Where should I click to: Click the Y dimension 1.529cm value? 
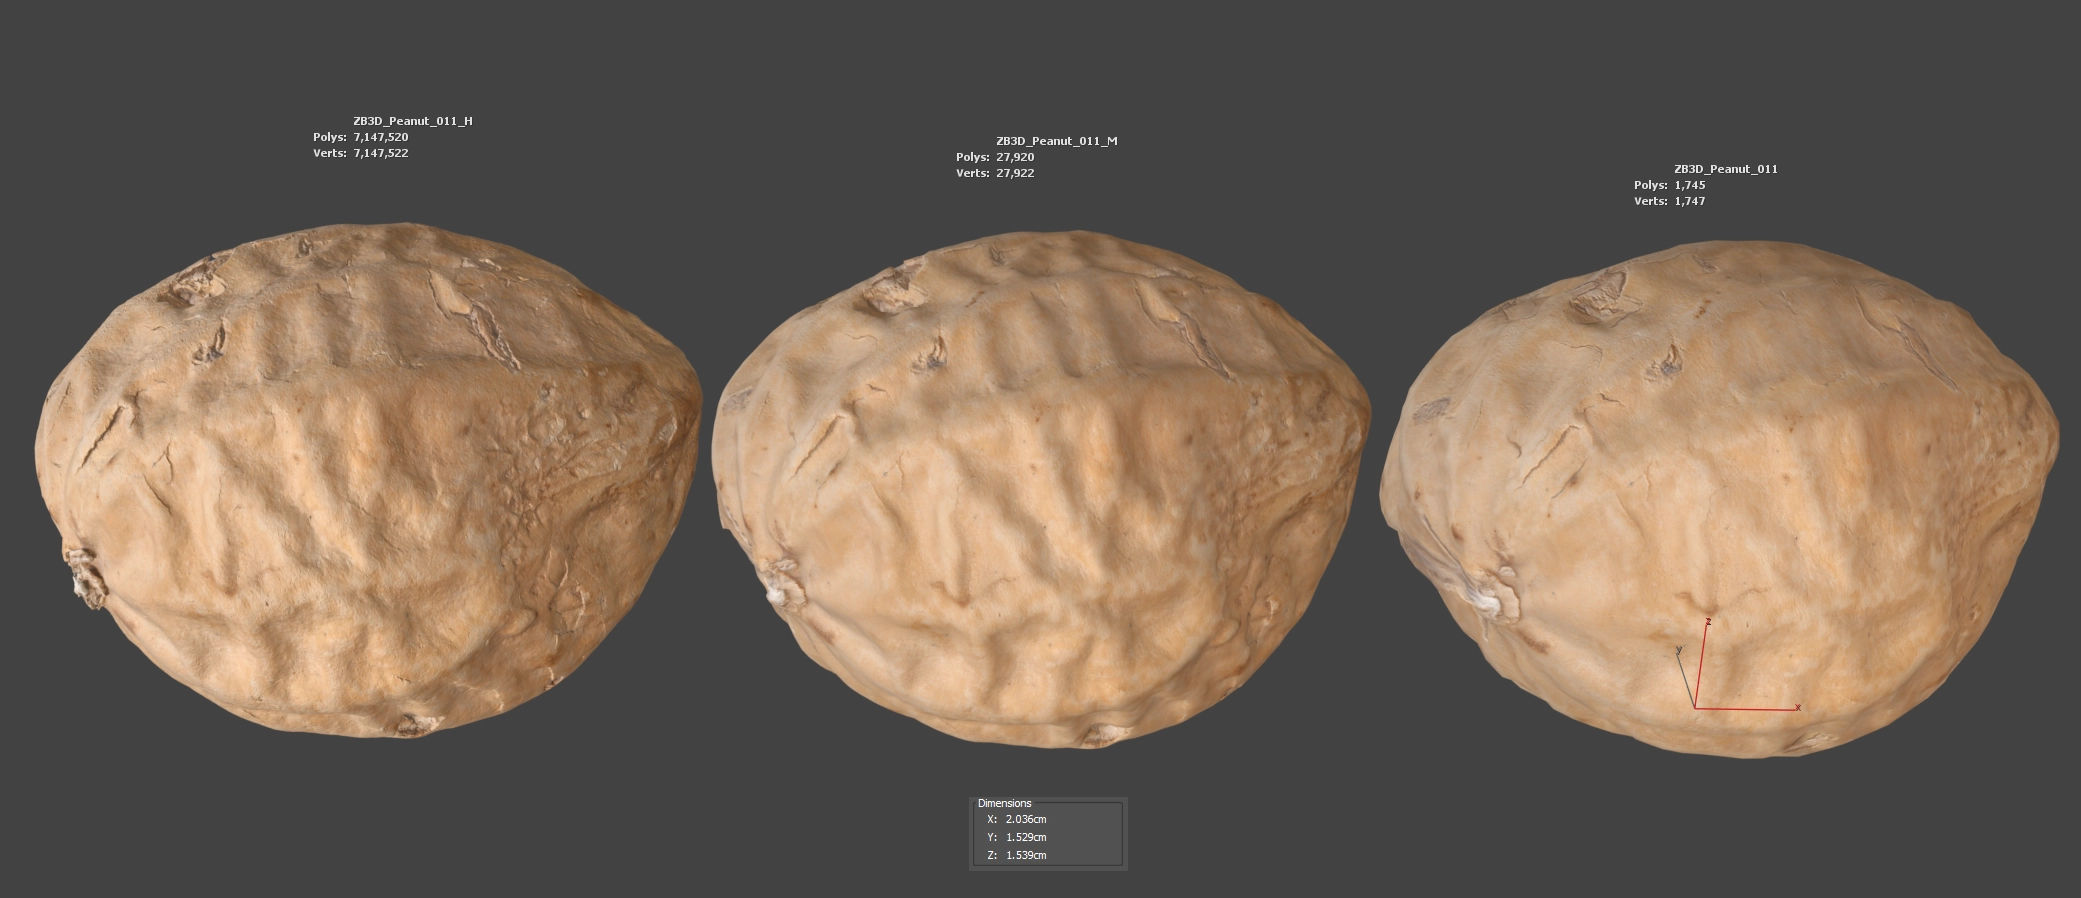click(1026, 837)
